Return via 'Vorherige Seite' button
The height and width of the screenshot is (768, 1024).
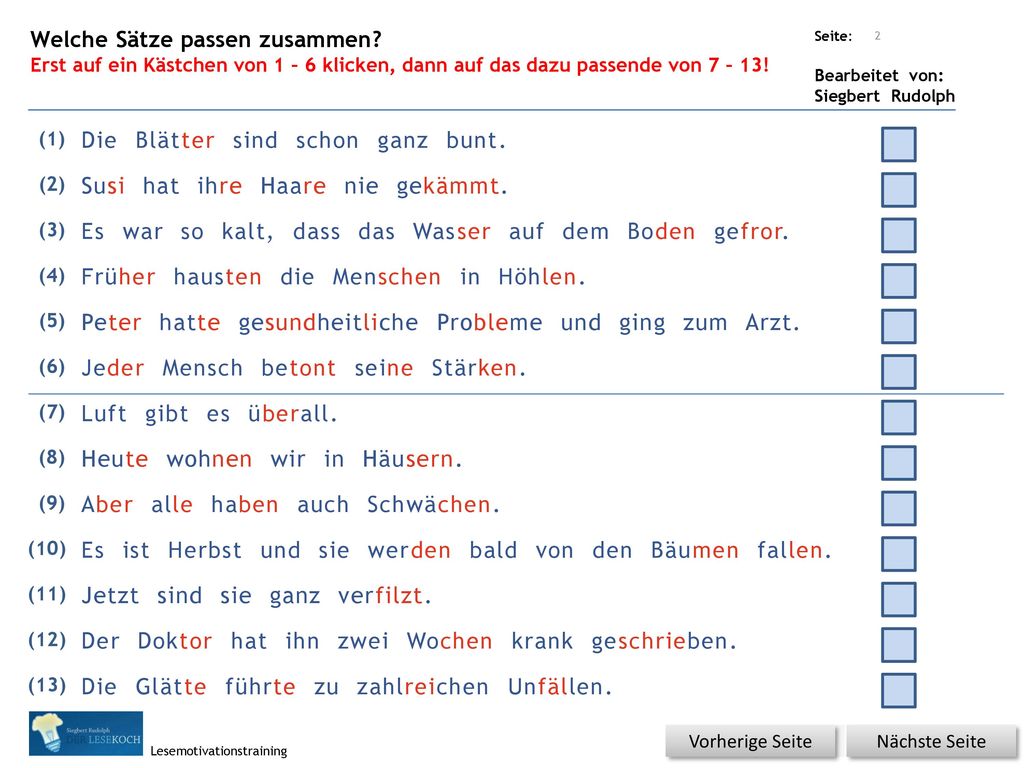coord(750,742)
